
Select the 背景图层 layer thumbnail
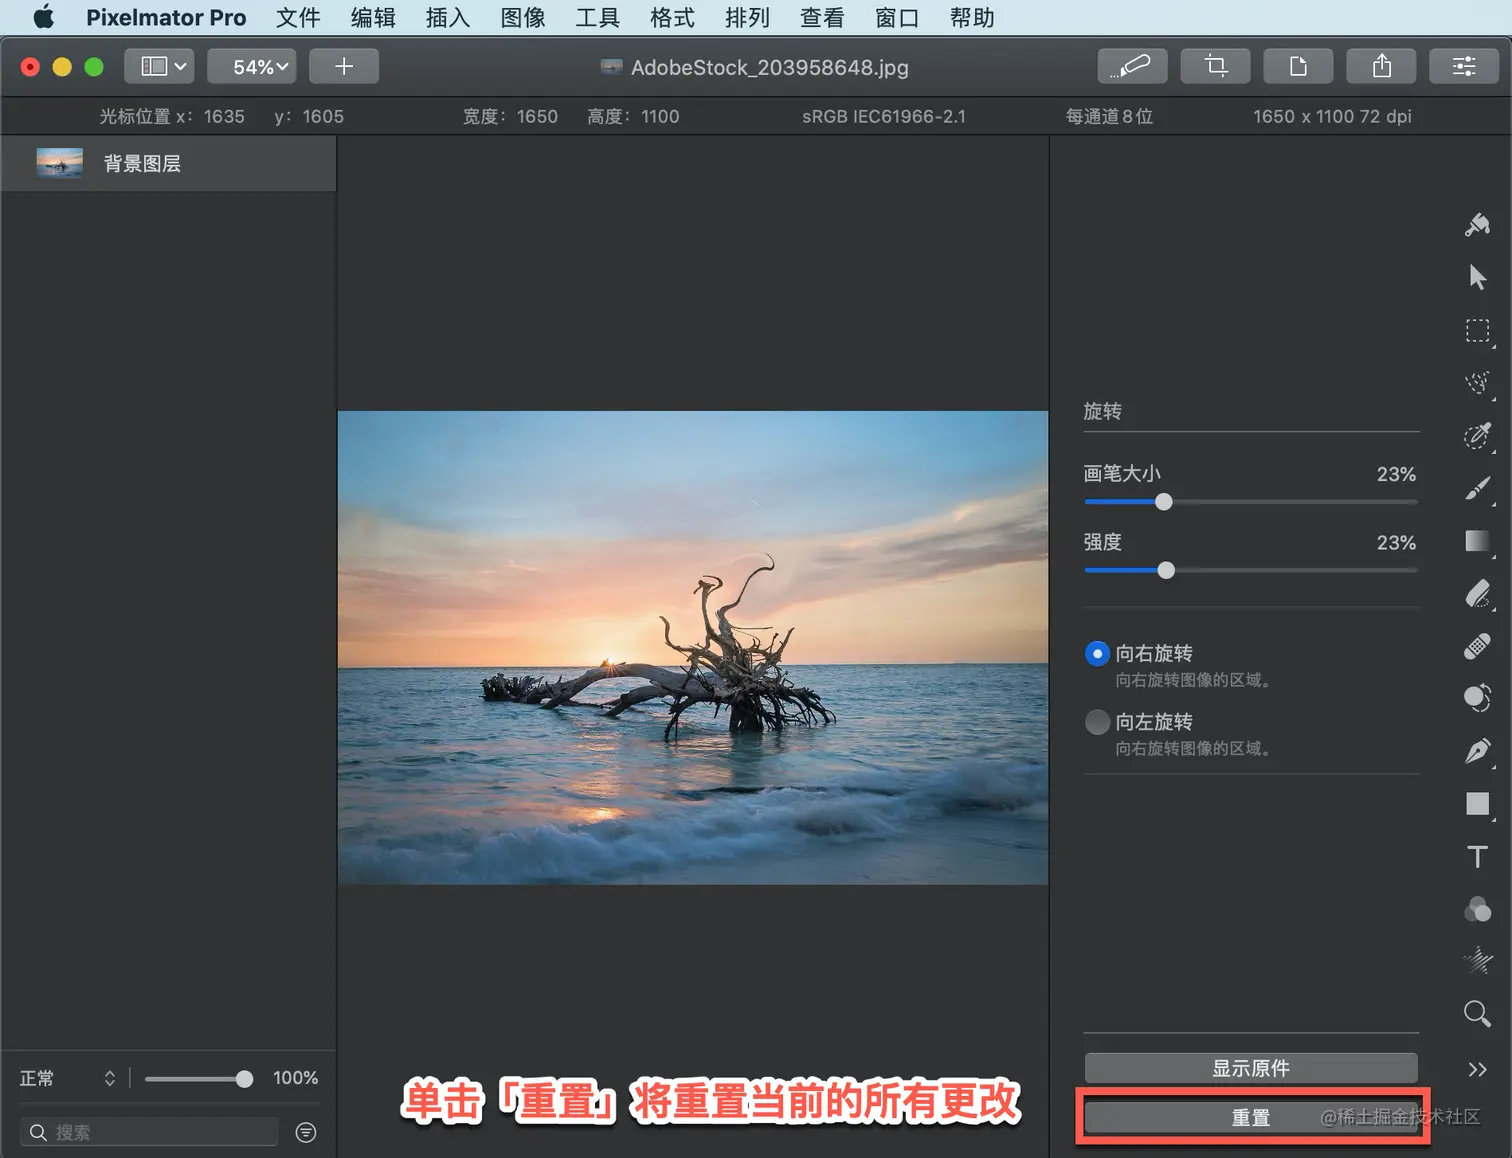59,163
